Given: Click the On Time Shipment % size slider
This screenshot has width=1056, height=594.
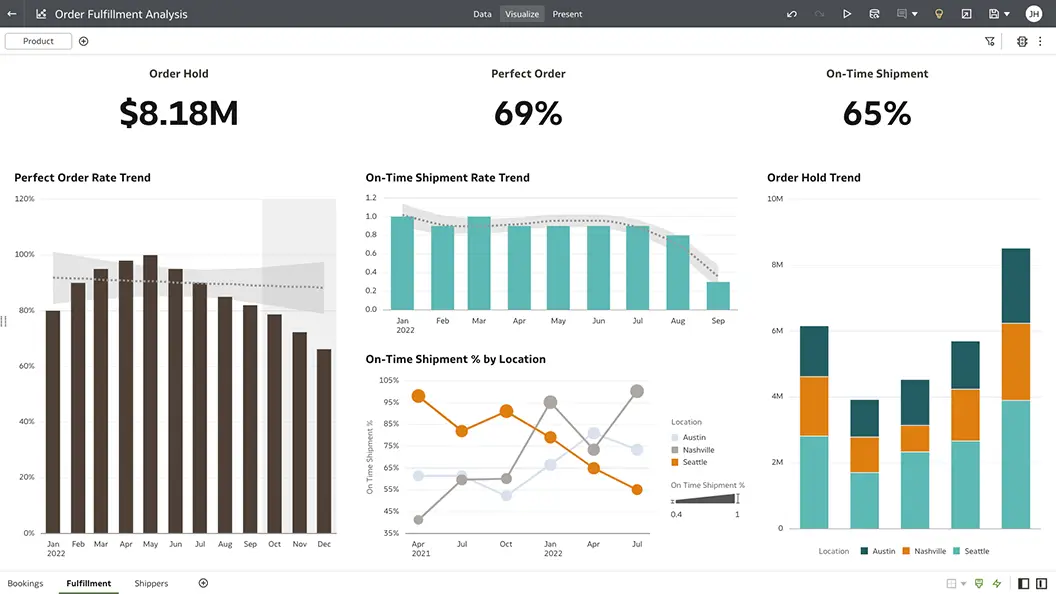Looking at the screenshot, I should coord(705,499).
